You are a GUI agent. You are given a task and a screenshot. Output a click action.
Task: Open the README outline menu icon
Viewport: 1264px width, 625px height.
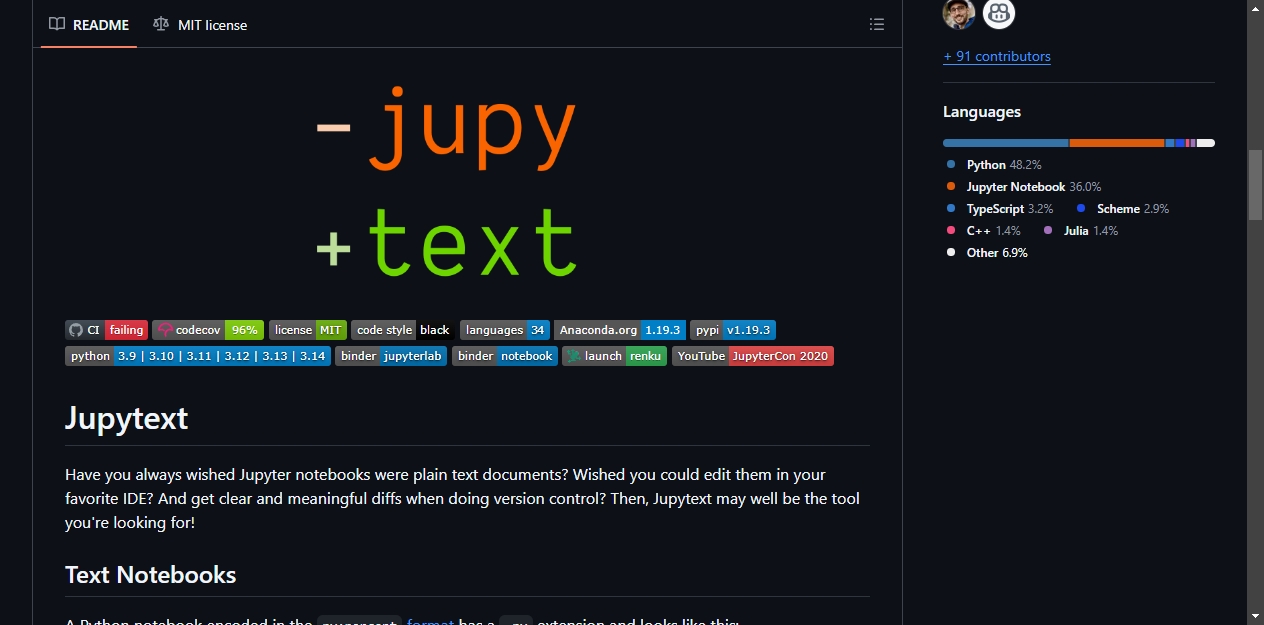pos(877,24)
